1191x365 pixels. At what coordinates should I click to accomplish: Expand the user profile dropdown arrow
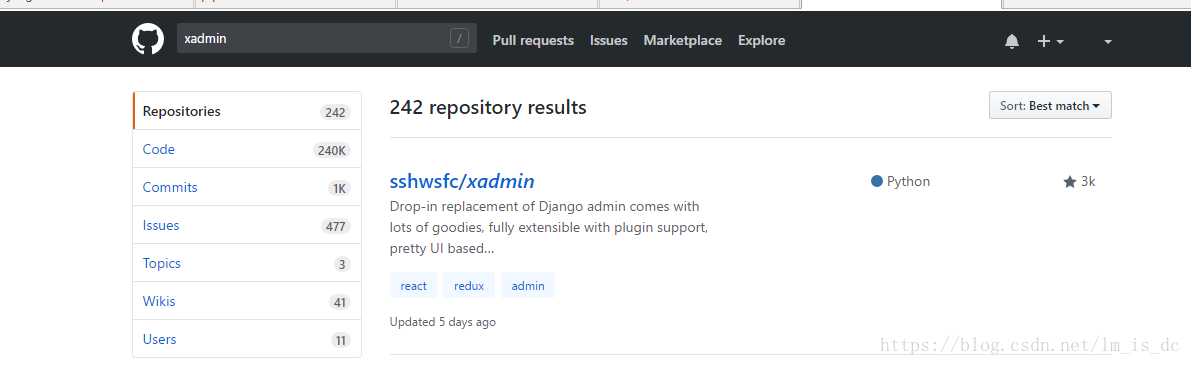(1108, 42)
